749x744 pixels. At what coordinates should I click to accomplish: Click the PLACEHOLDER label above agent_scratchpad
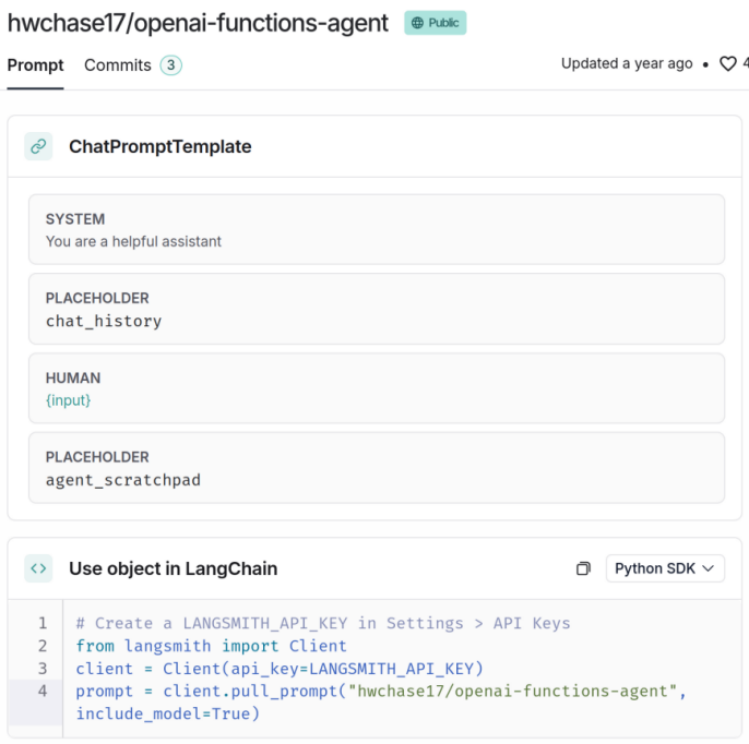pyautogui.click(x=97, y=457)
